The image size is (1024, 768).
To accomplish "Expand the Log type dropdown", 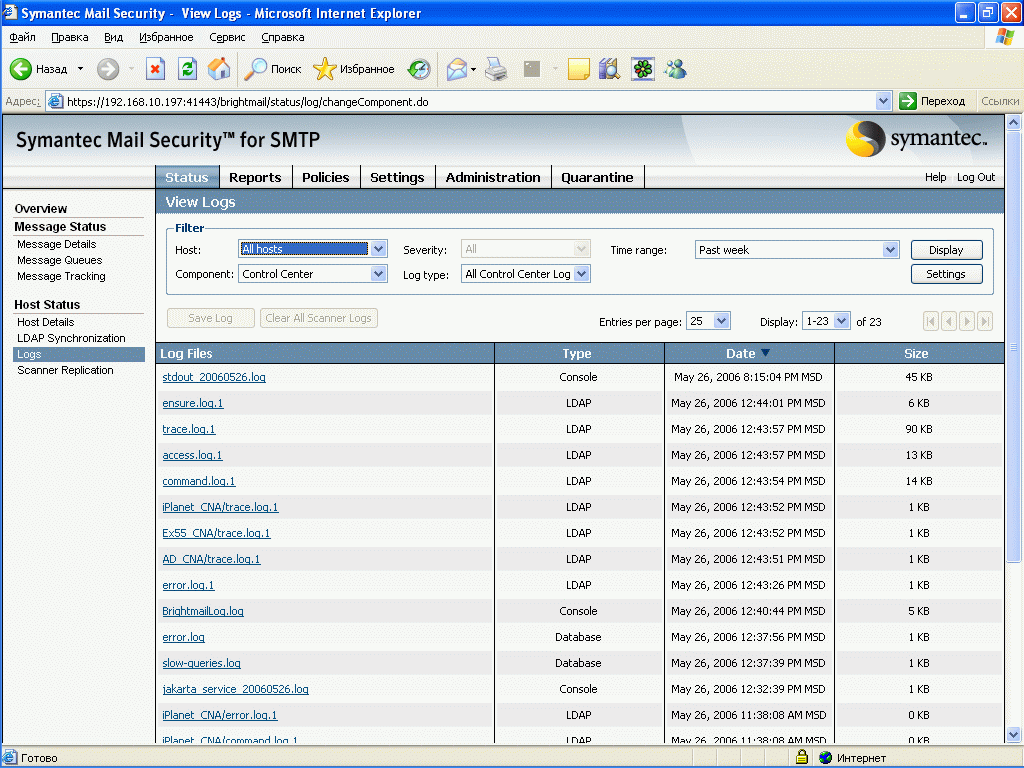I will click(x=582, y=274).
